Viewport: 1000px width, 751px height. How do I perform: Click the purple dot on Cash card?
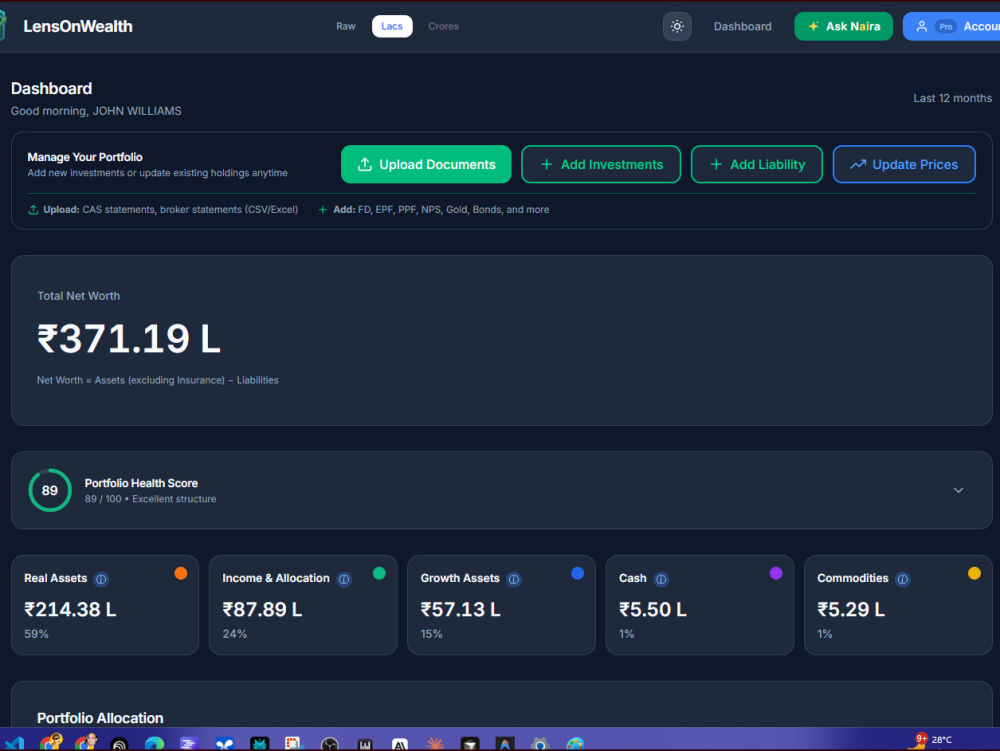(776, 573)
